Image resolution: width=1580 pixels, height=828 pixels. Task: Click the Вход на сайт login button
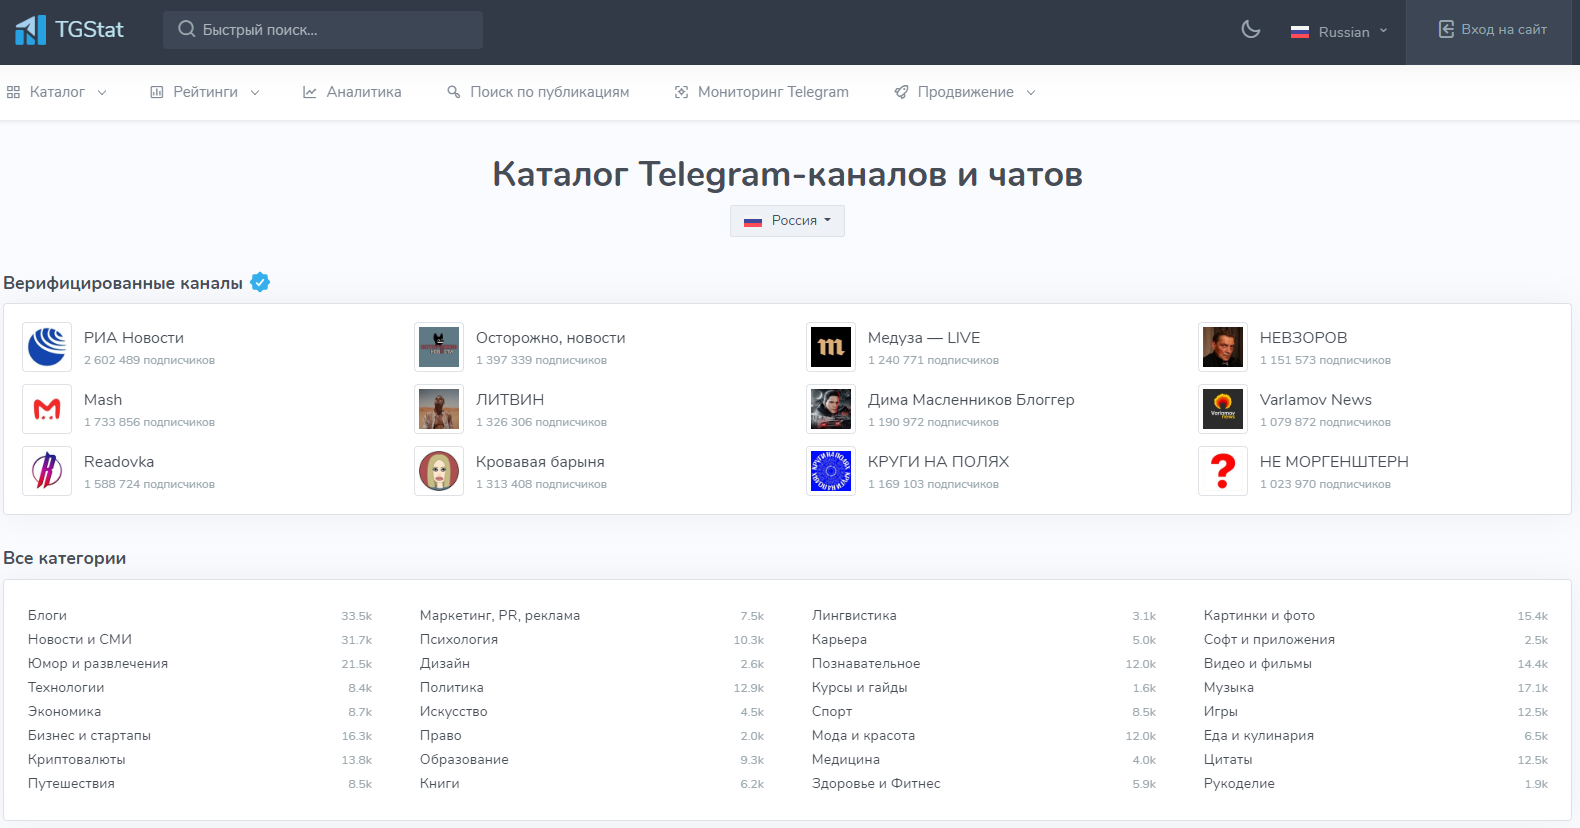point(1492,30)
